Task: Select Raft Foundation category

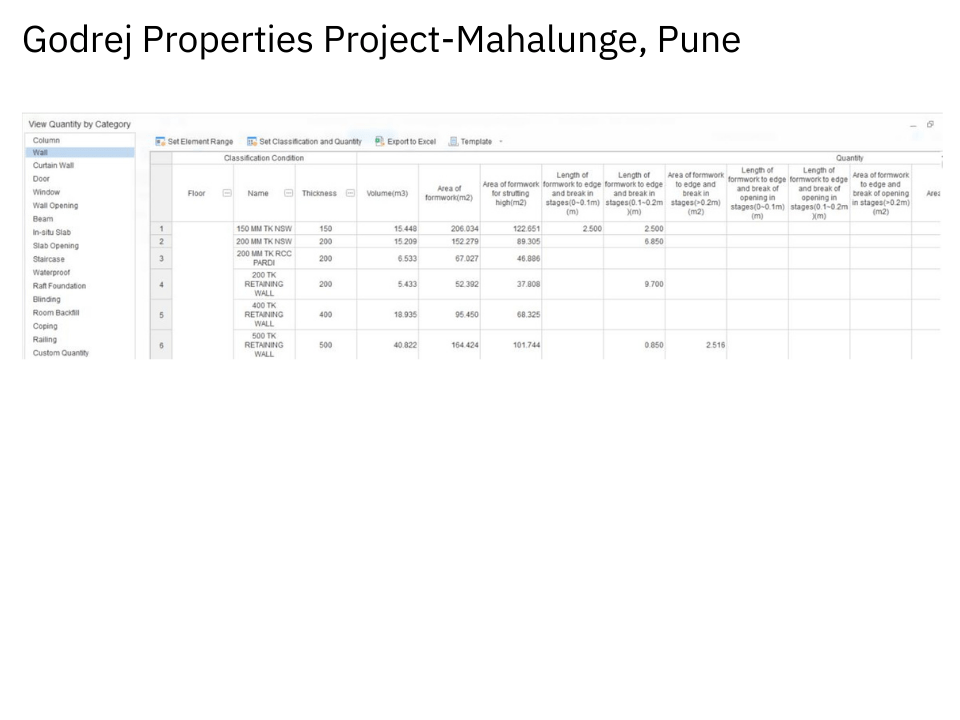Action: (59, 286)
